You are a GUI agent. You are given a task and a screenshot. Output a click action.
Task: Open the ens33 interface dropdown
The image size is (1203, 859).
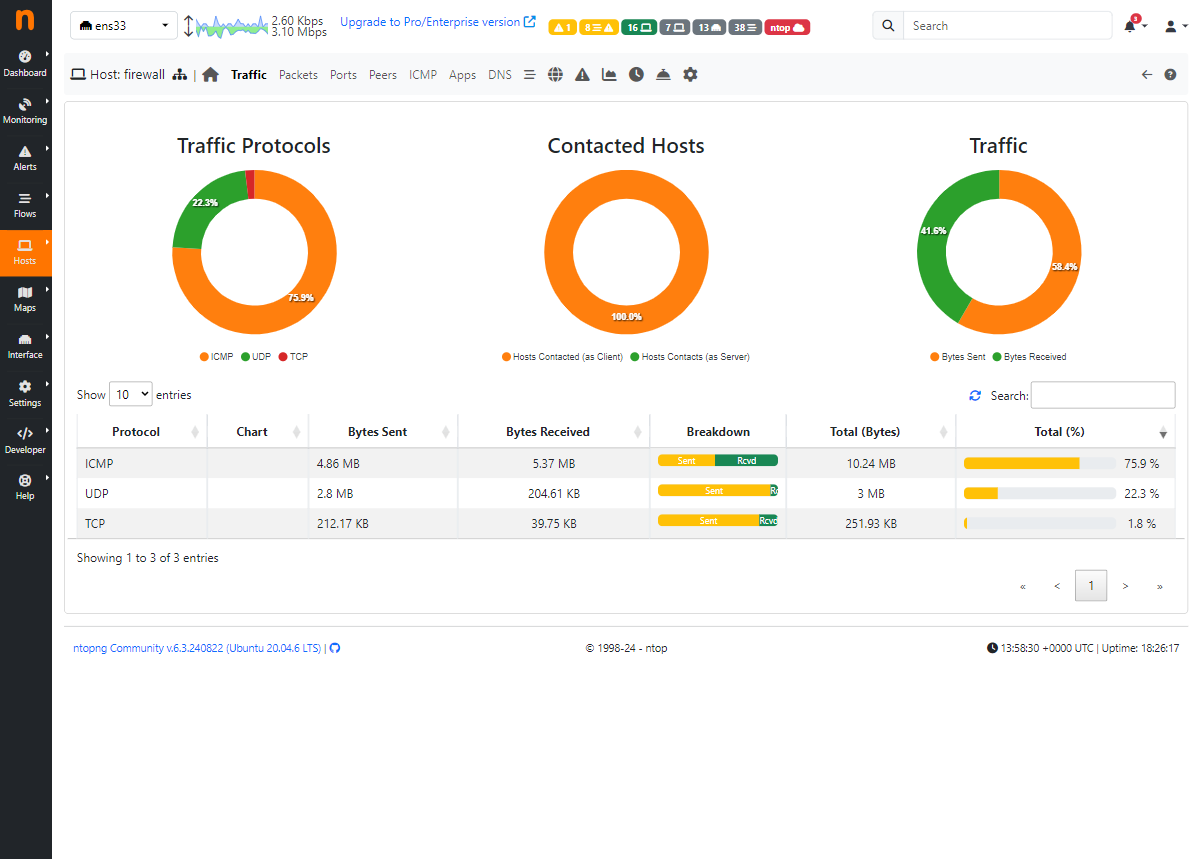(x=124, y=26)
